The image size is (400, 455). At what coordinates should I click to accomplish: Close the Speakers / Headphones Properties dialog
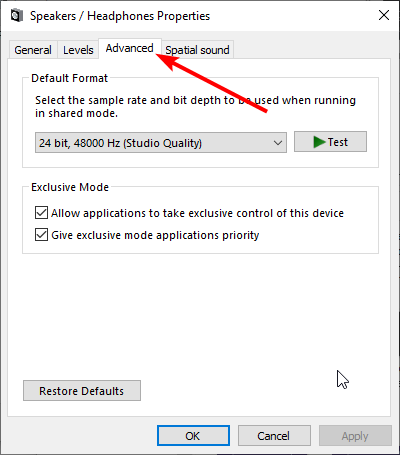[384, 15]
